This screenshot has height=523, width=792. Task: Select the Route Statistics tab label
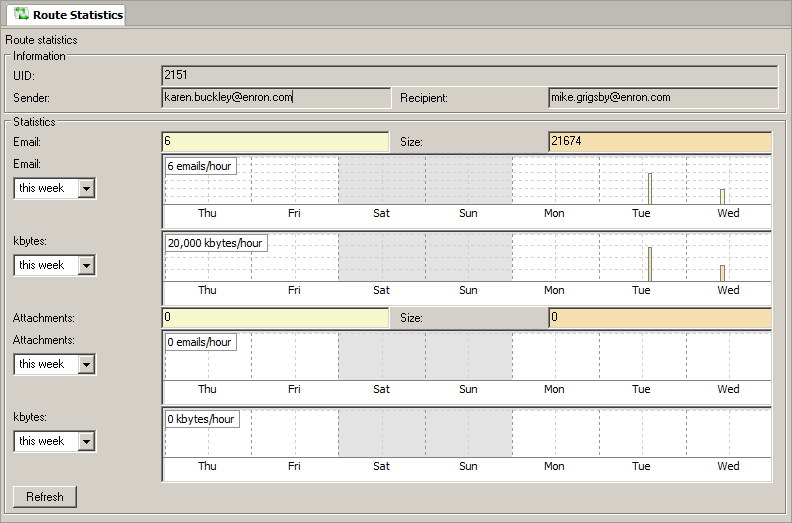[77, 15]
